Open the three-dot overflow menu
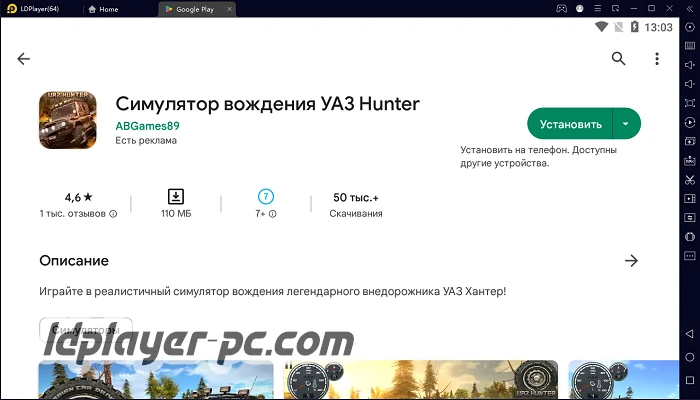The height and width of the screenshot is (400, 700). (x=657, y=58)
